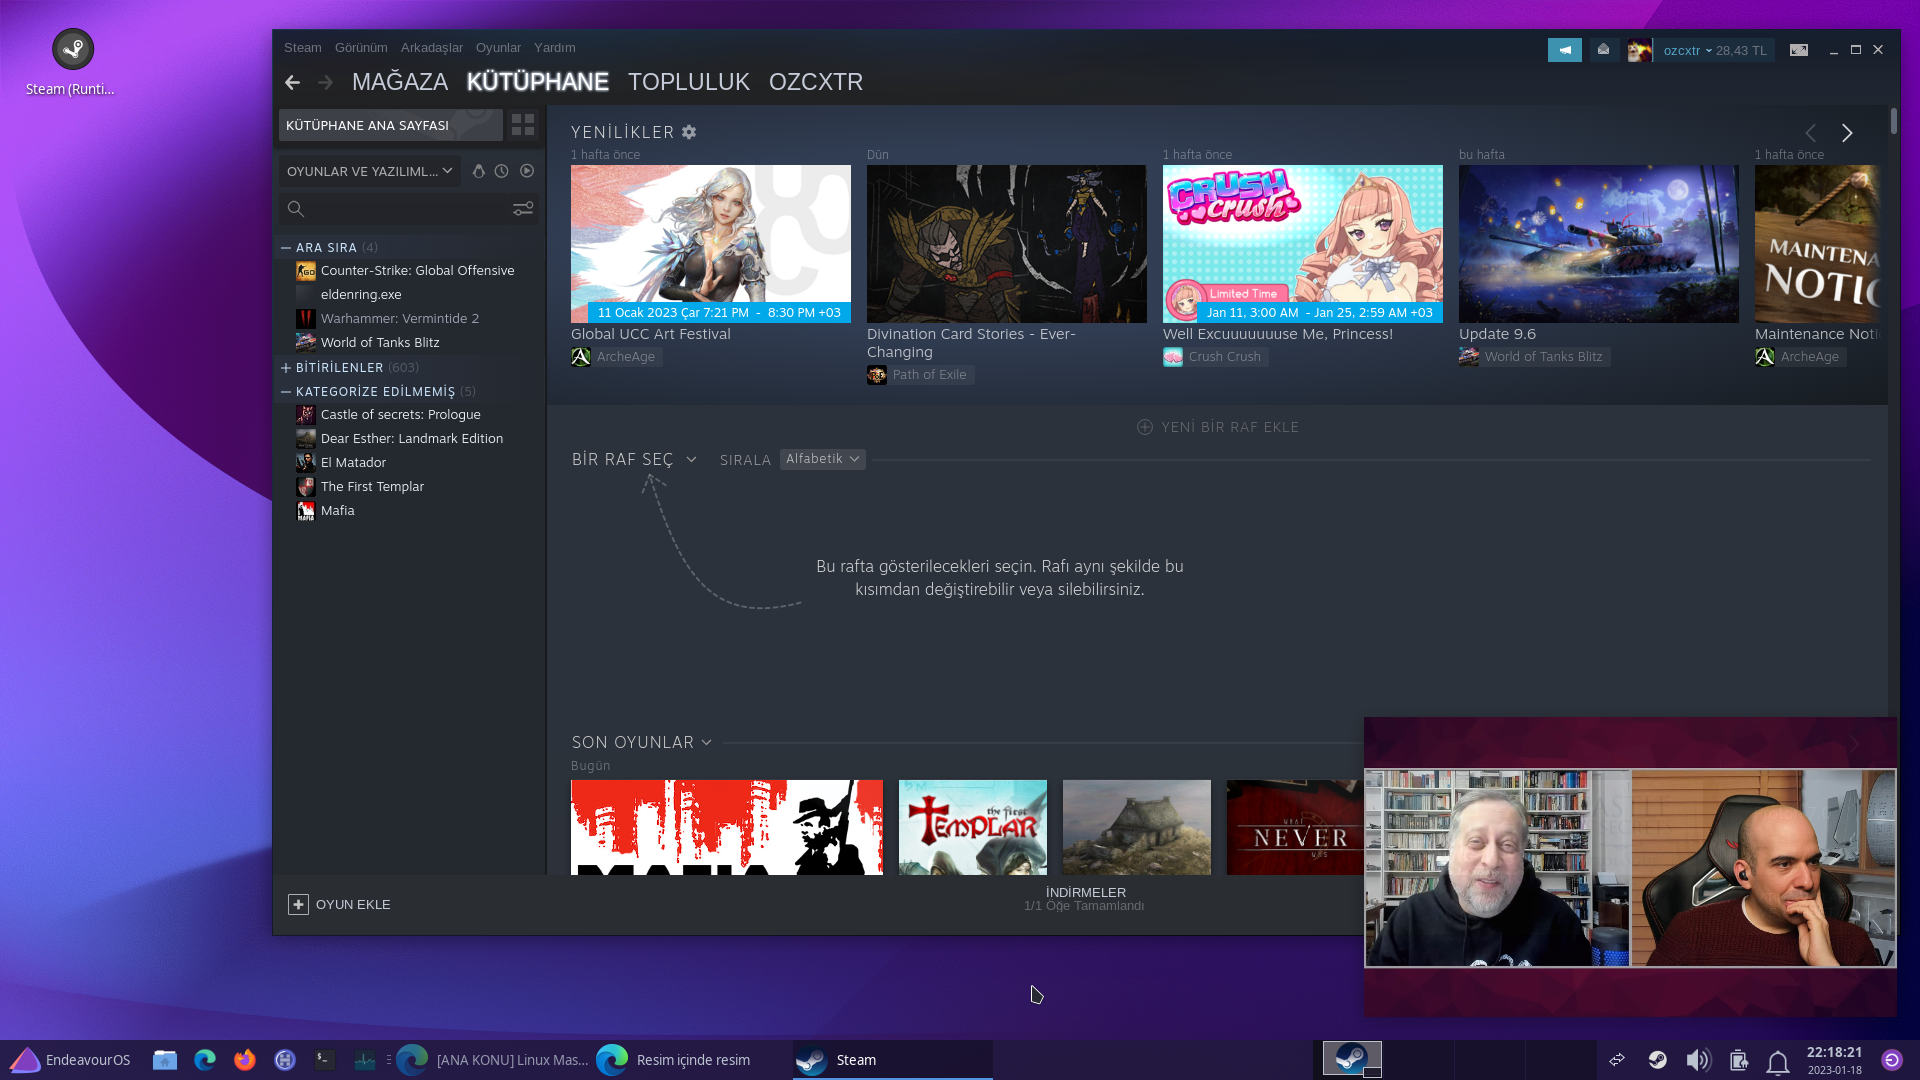Open the volume control tray icon
The width and height of the screenshot is (1920, 1080).
click(x=1698, y=1060)
